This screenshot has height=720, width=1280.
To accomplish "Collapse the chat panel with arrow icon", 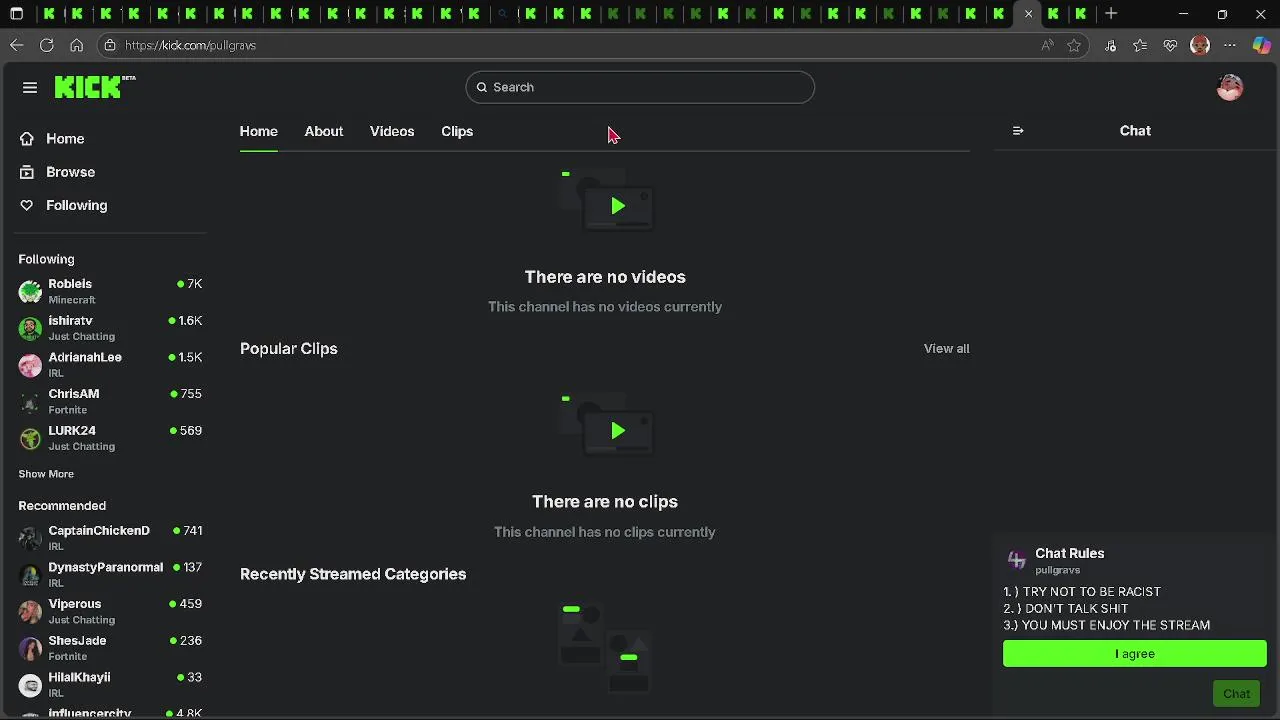I will 1018,131.
